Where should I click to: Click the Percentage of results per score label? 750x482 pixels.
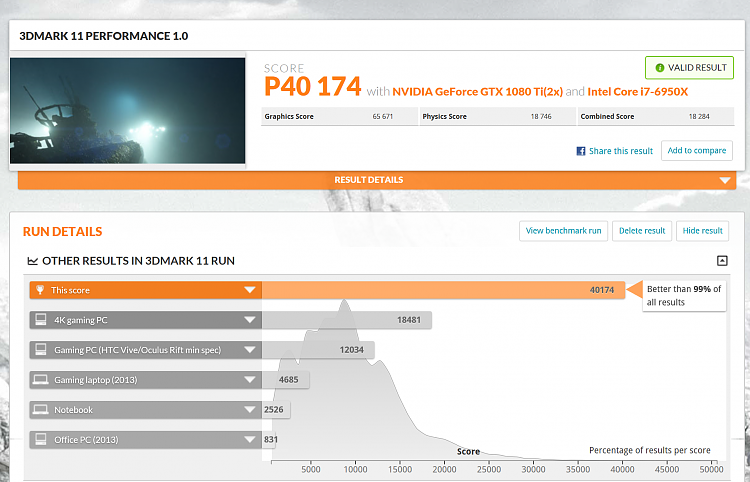point(650,450)
